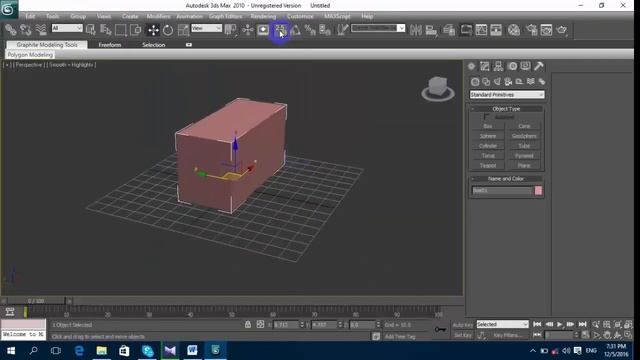Open the Help menu

point(367,16)
